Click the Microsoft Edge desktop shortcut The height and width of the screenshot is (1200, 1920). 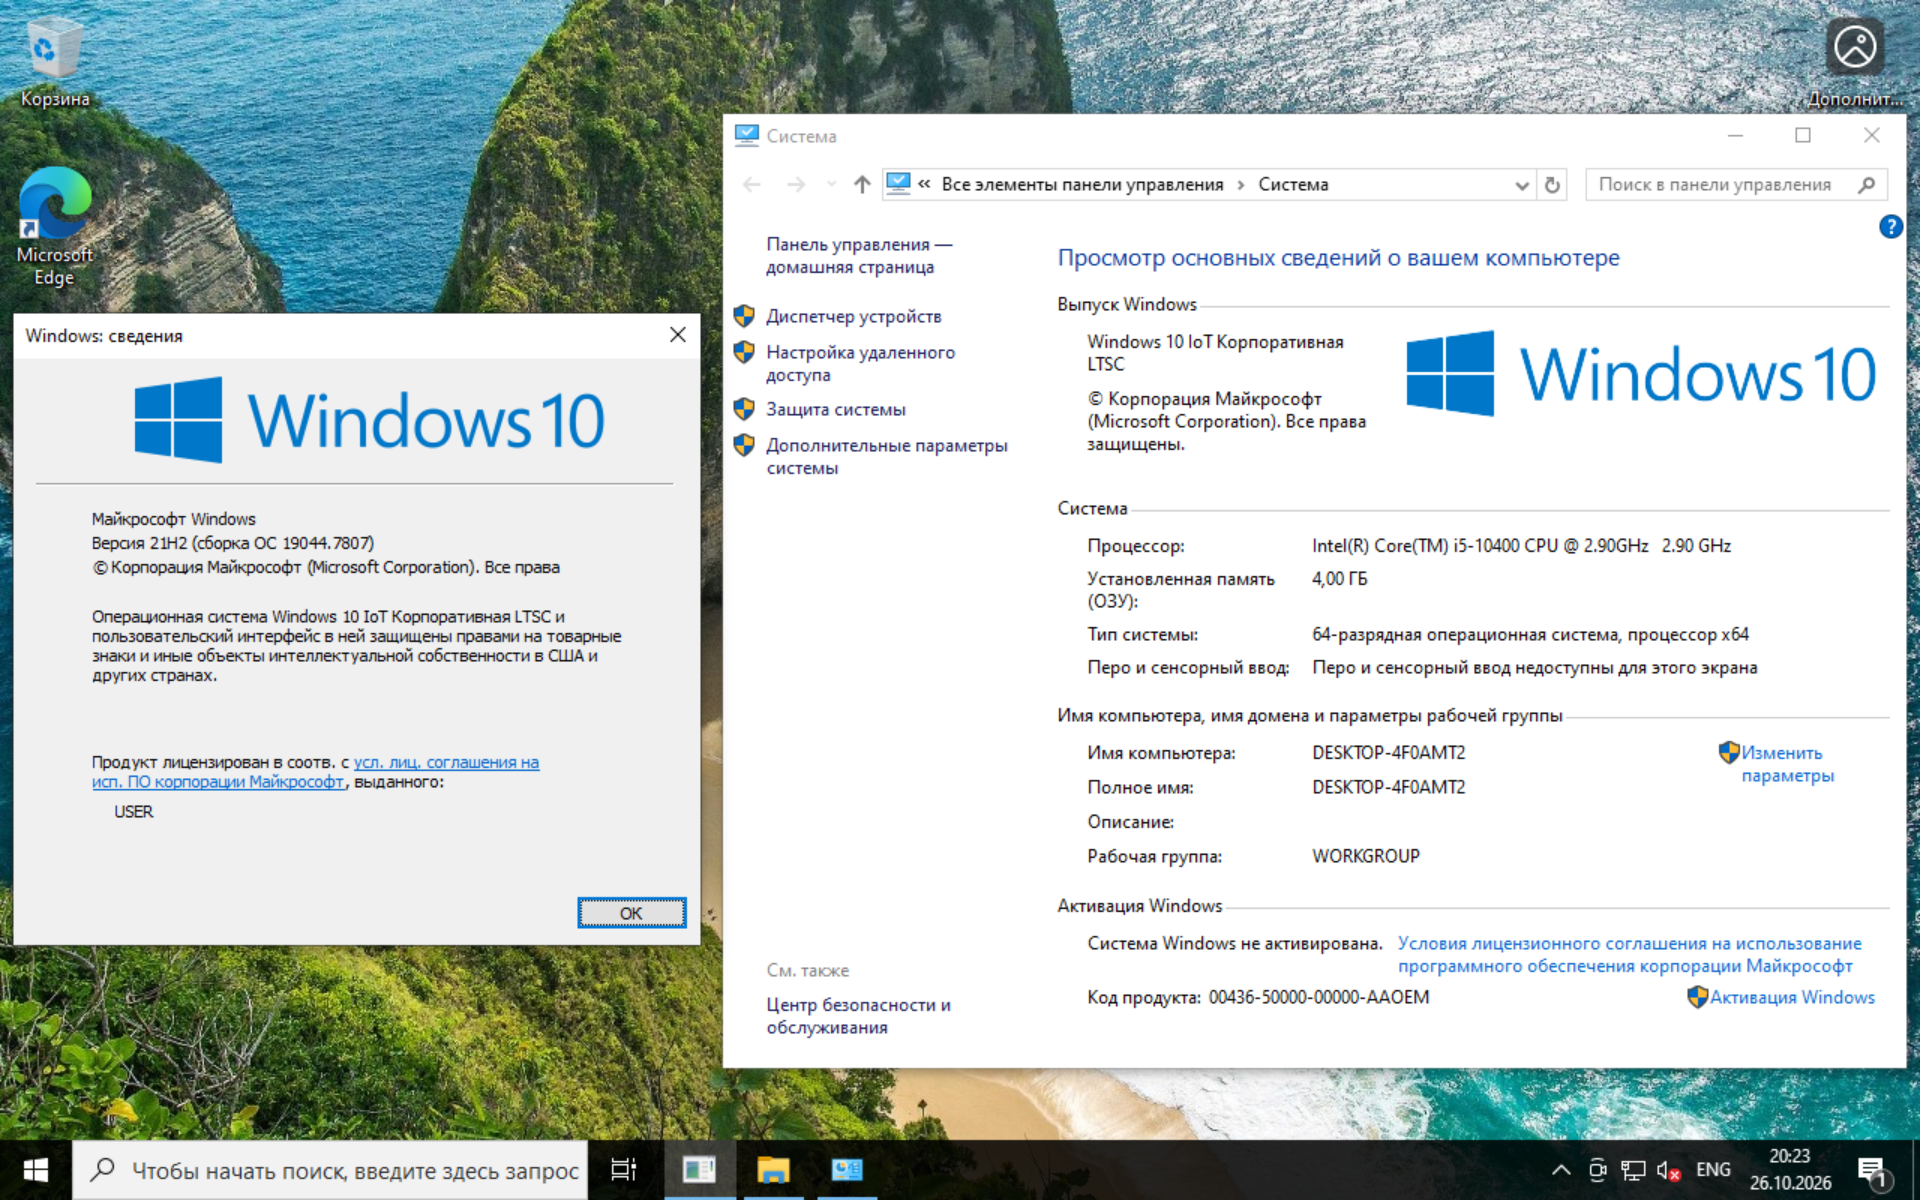tap(54, 226)
